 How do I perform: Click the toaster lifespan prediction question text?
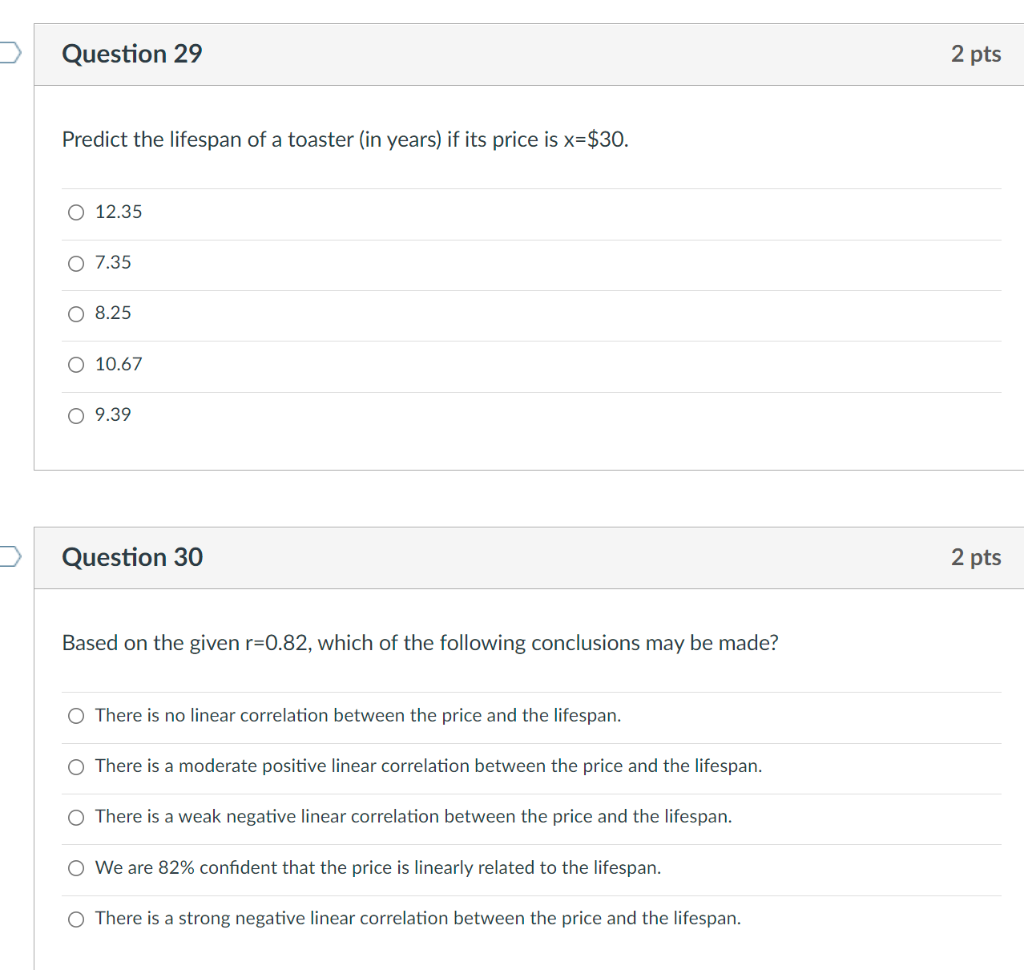tap(345, 140)
